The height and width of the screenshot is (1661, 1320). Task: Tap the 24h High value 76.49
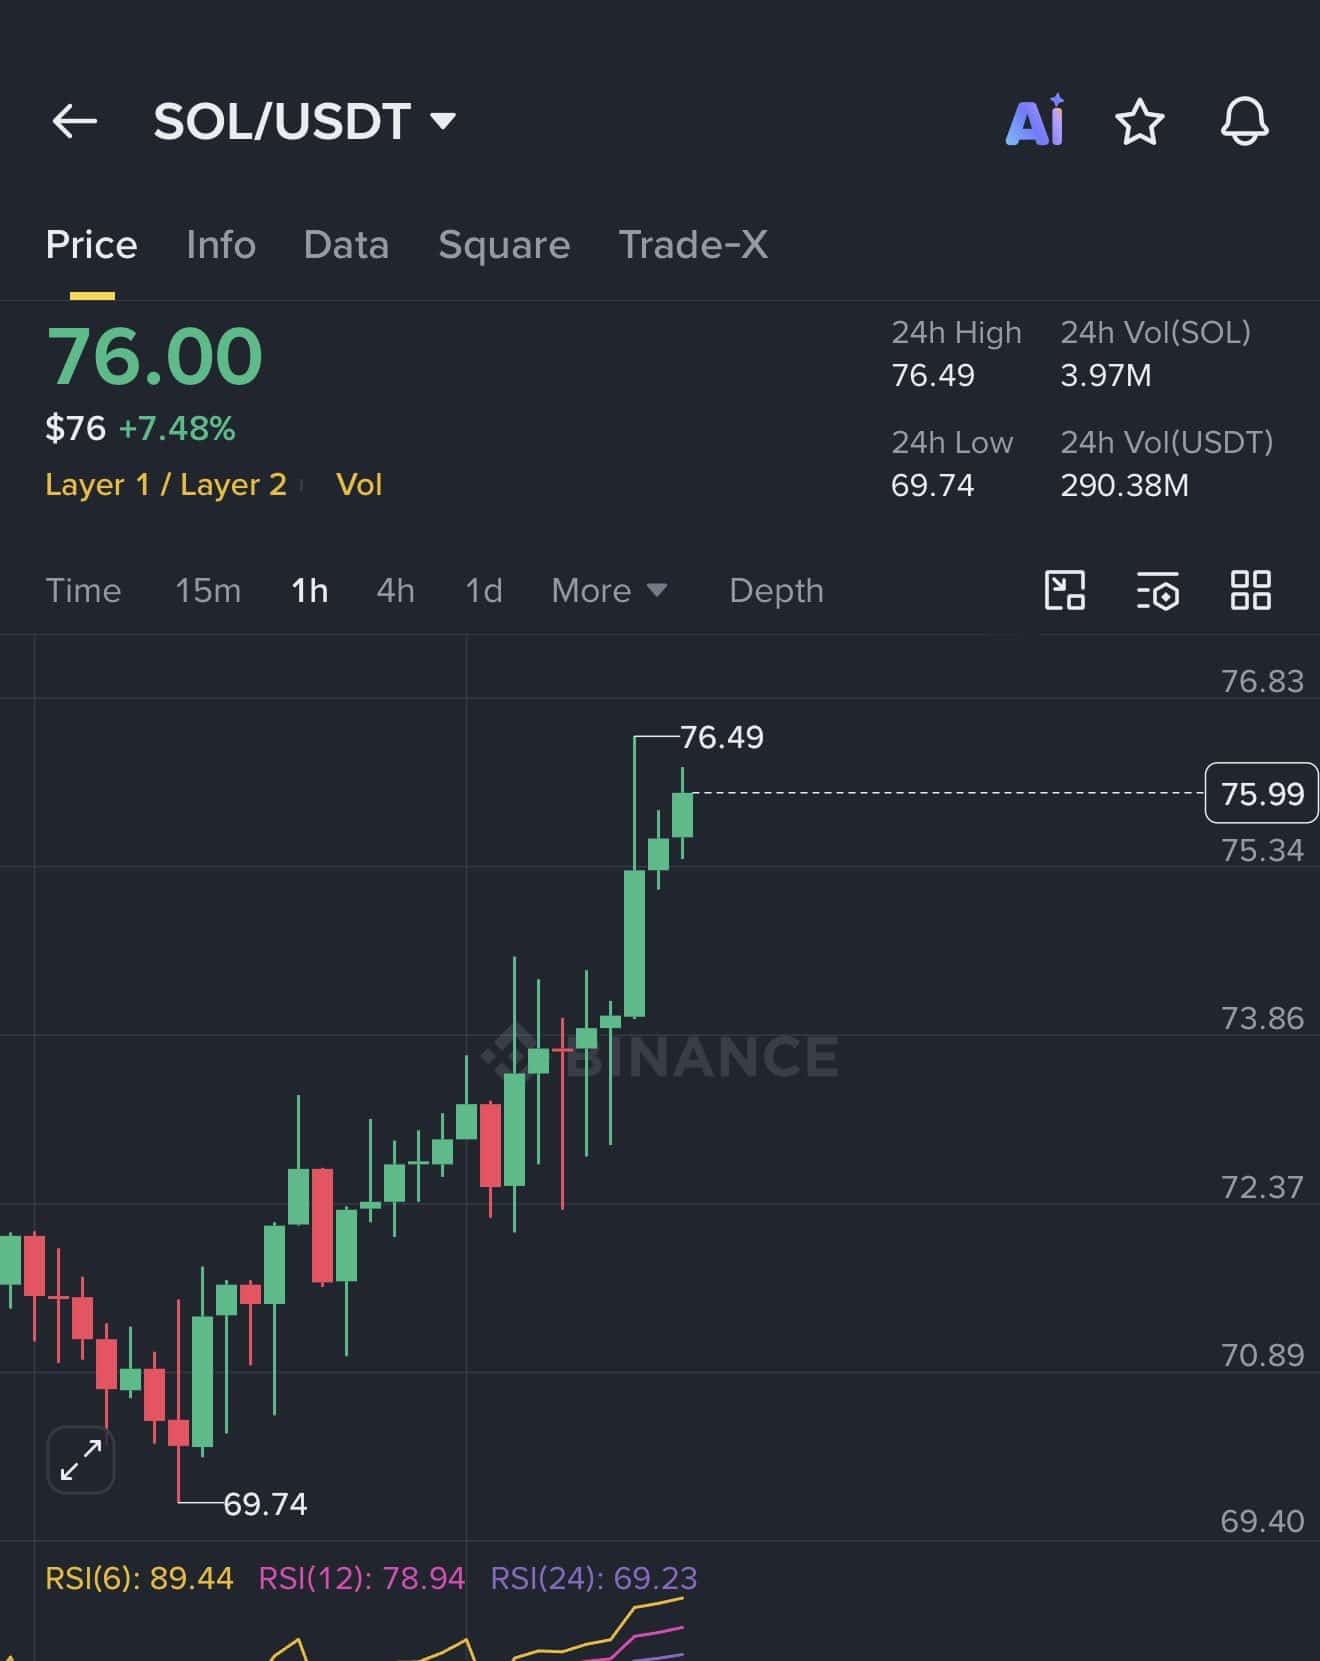pyautogui.click(x=932, y=376)
